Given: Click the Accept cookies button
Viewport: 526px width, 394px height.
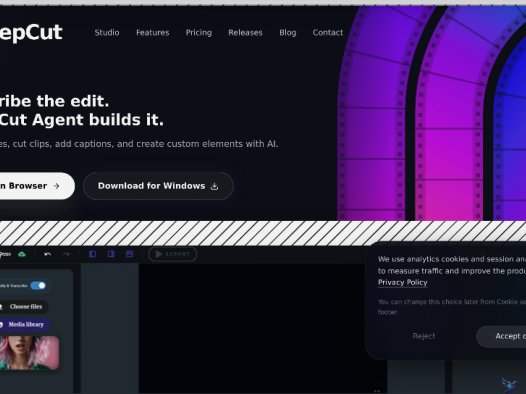Looking at the screenshot, I should tap(502, 336).
